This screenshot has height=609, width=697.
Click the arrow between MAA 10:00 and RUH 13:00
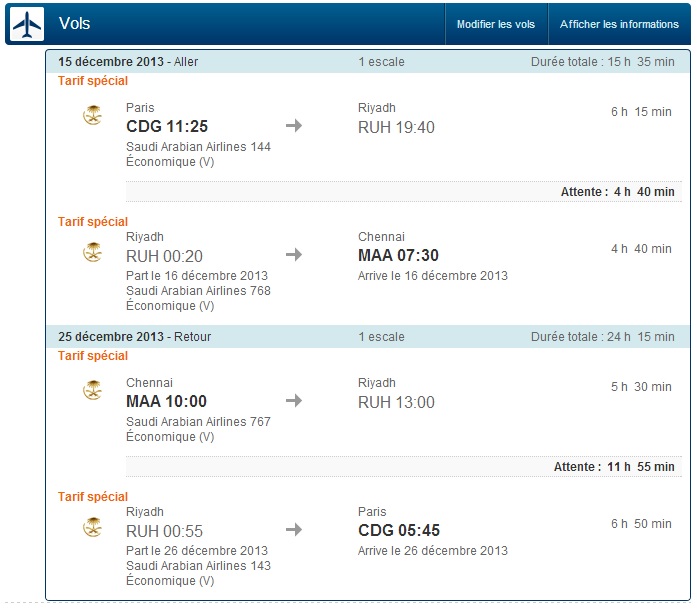coord(294,401)
